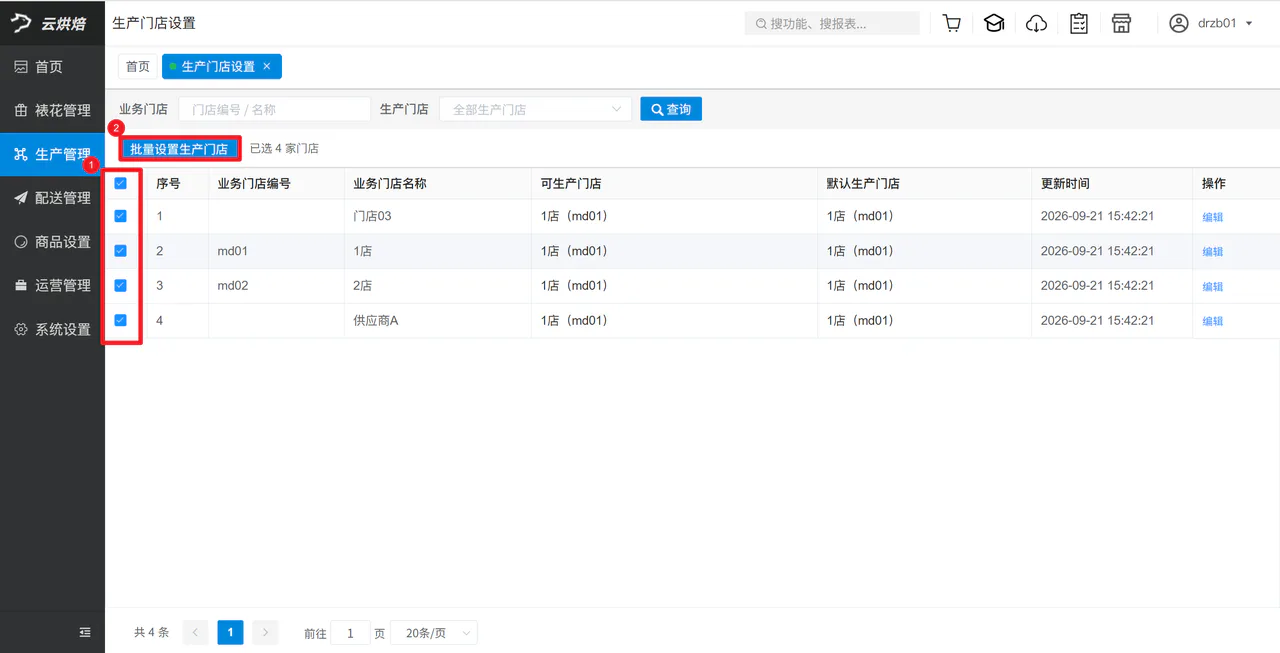Go to the previous page arrow
The width and height of the screenshot is (1280, 653).
coord(196,632)
